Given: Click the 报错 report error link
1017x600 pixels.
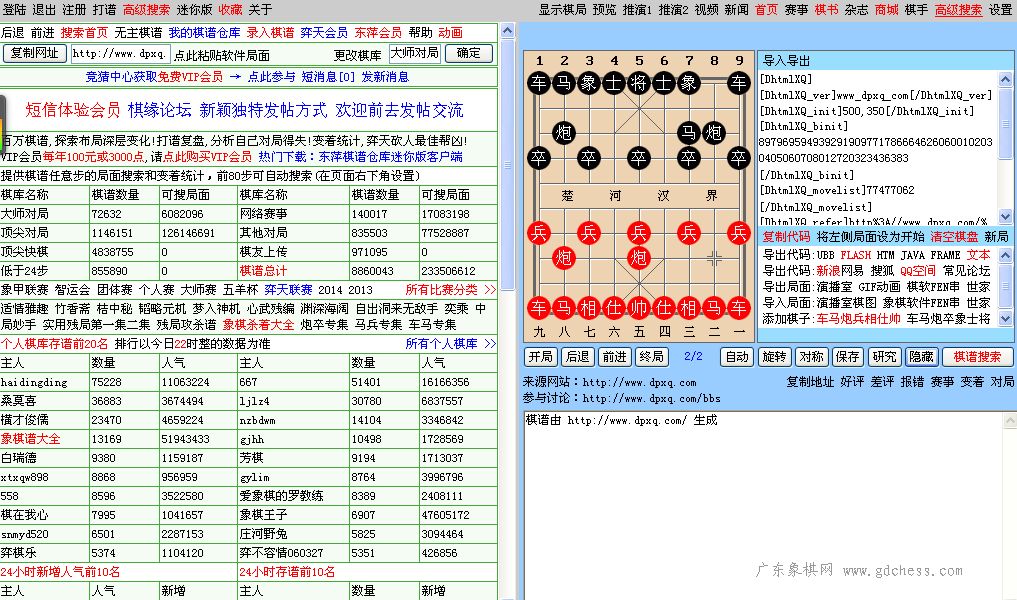Looking at the screenshot, I should 912,382.
